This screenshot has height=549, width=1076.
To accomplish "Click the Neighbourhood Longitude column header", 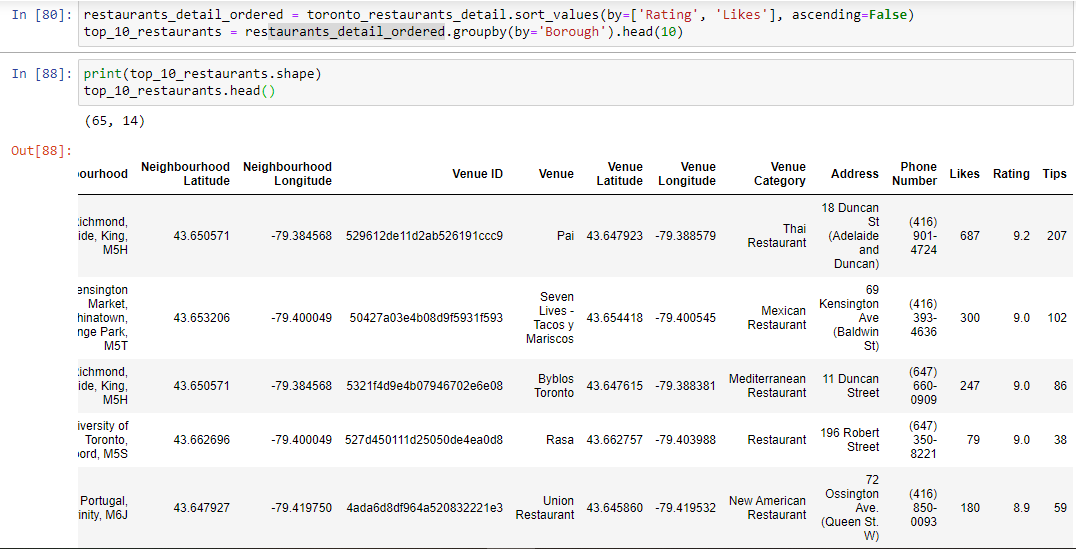I will [x=287, y=174].
